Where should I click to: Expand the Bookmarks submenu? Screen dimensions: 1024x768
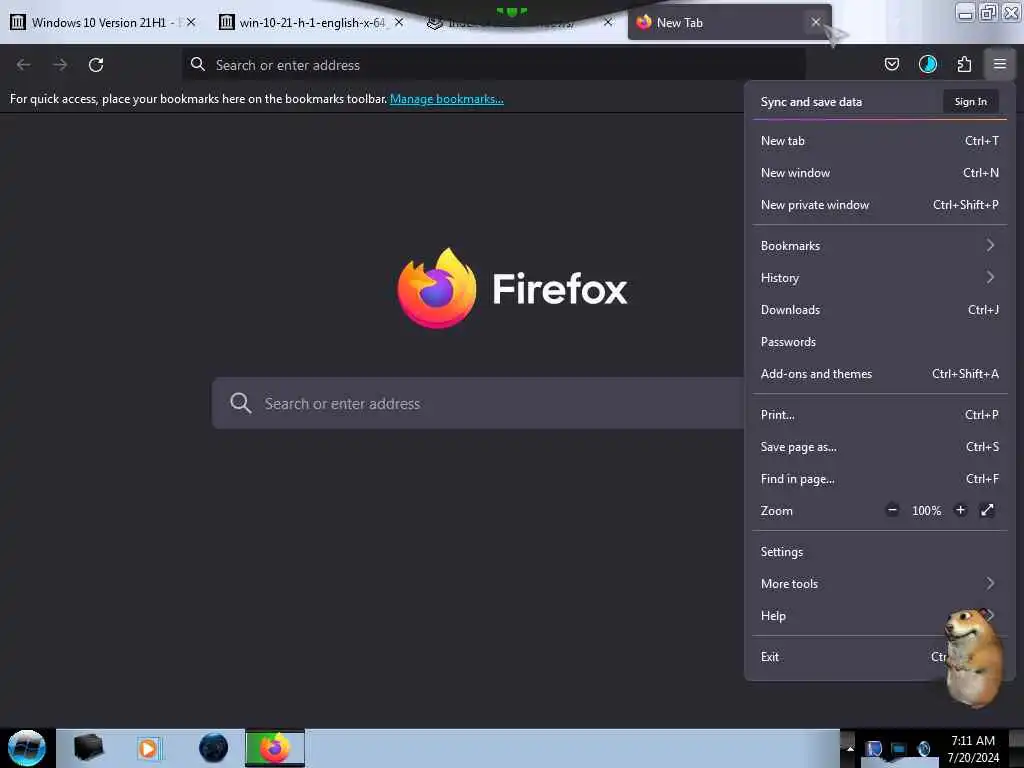[879, 246]
